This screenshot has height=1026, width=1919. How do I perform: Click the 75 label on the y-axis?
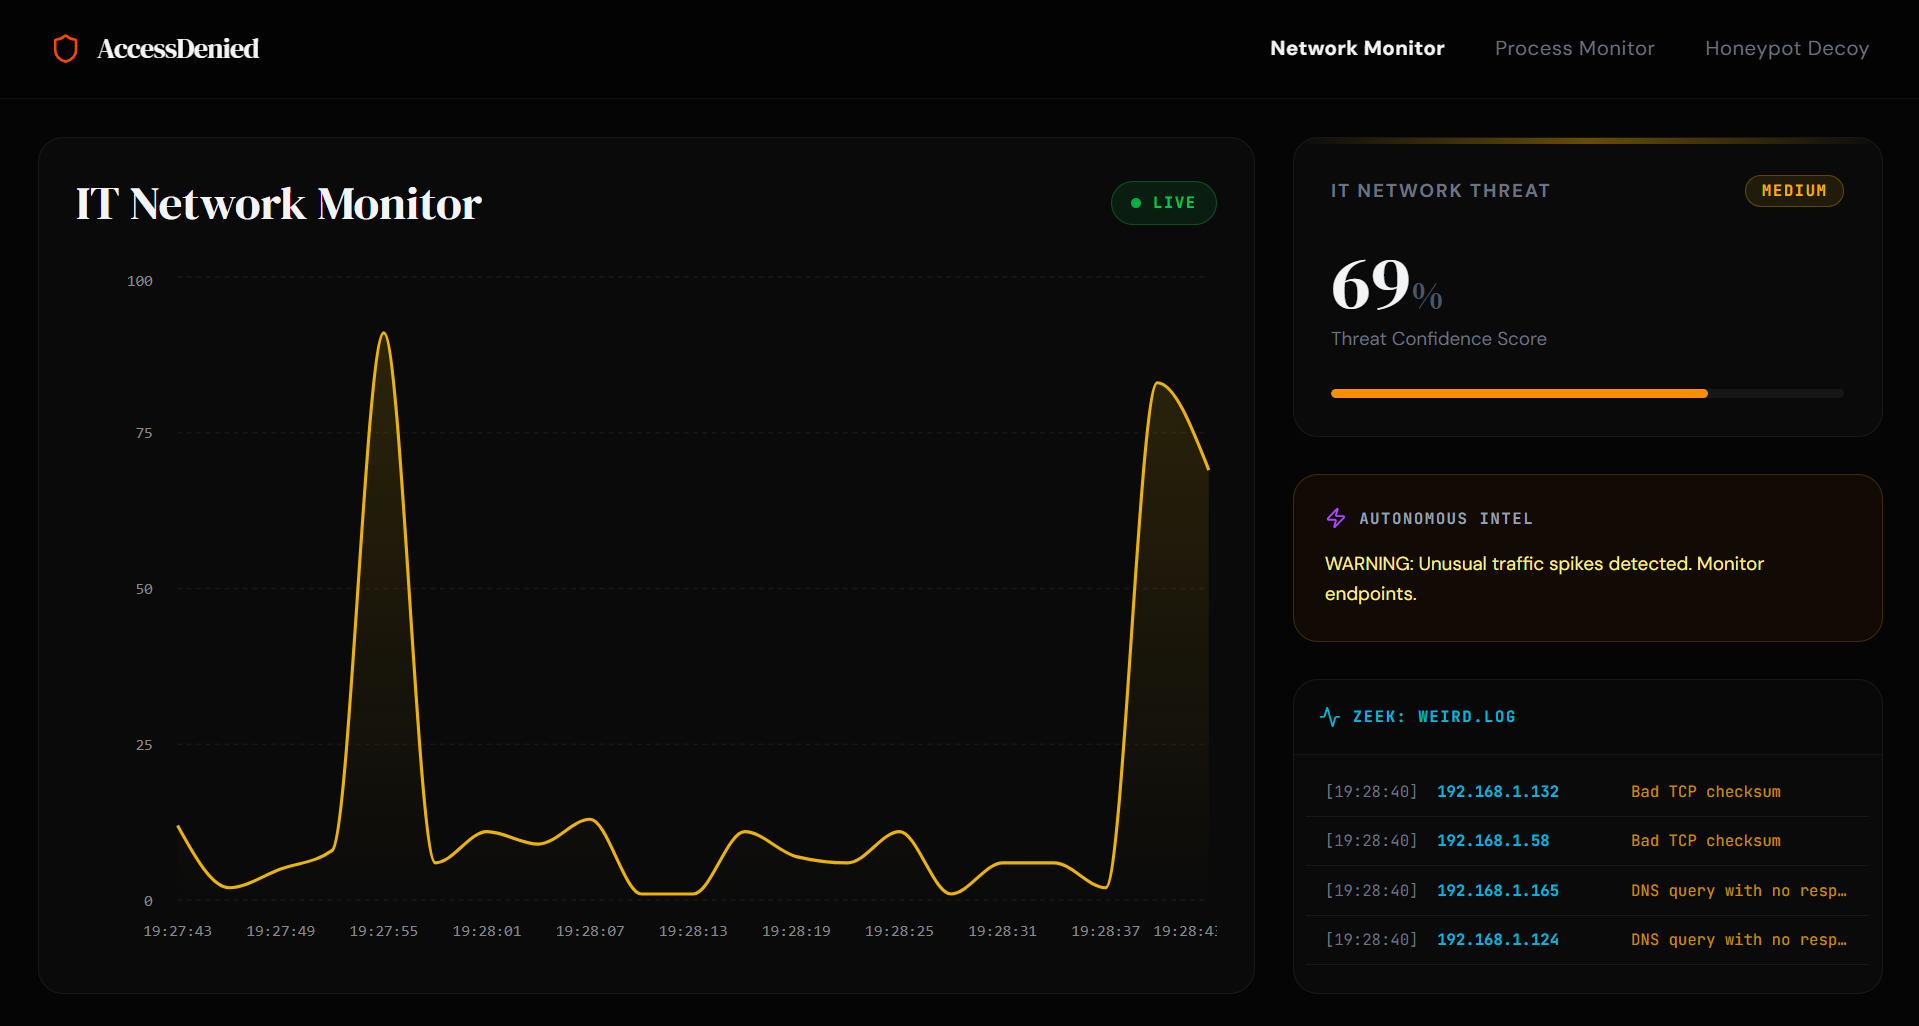tap(144, 433)
